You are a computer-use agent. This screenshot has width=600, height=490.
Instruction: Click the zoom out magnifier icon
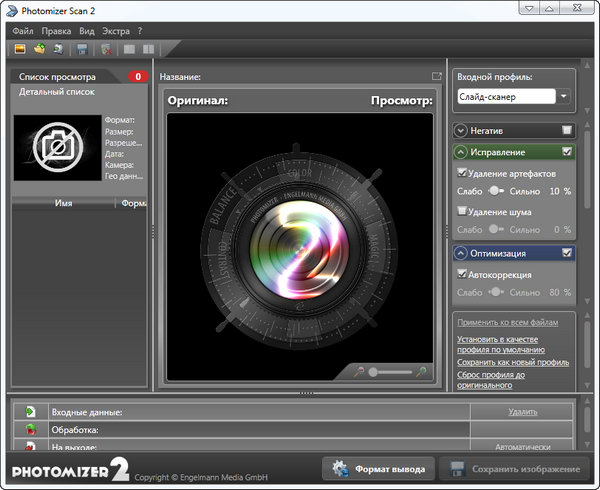(359, 372)
